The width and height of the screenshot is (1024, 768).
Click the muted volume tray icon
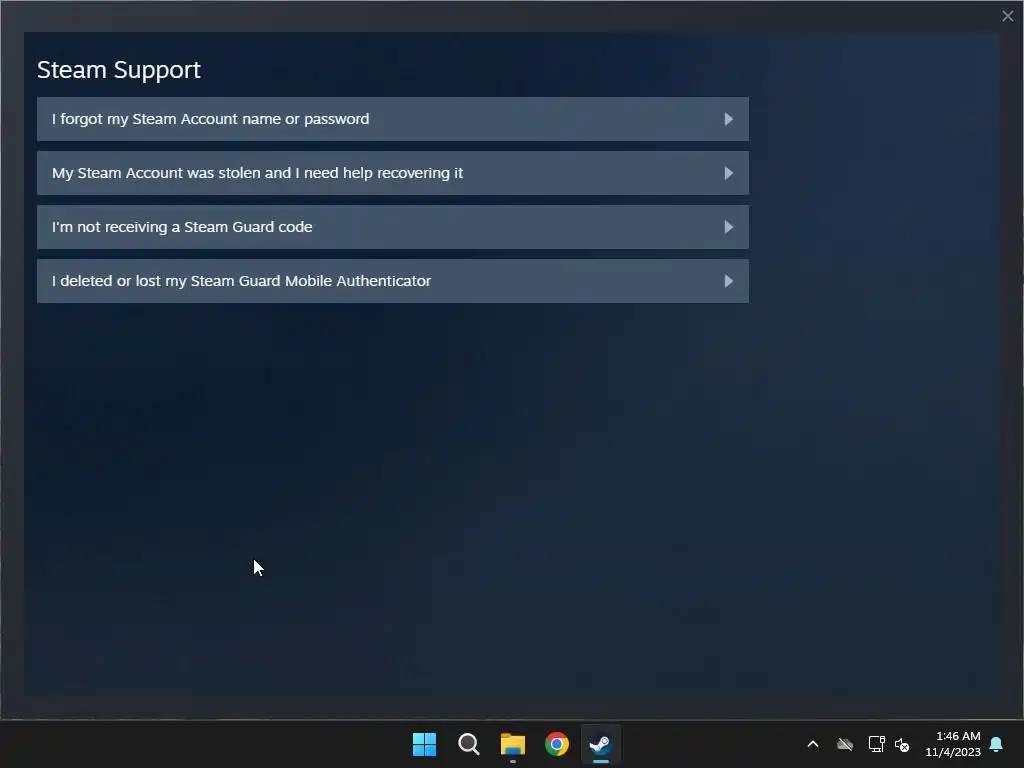(x=902, y=744)
